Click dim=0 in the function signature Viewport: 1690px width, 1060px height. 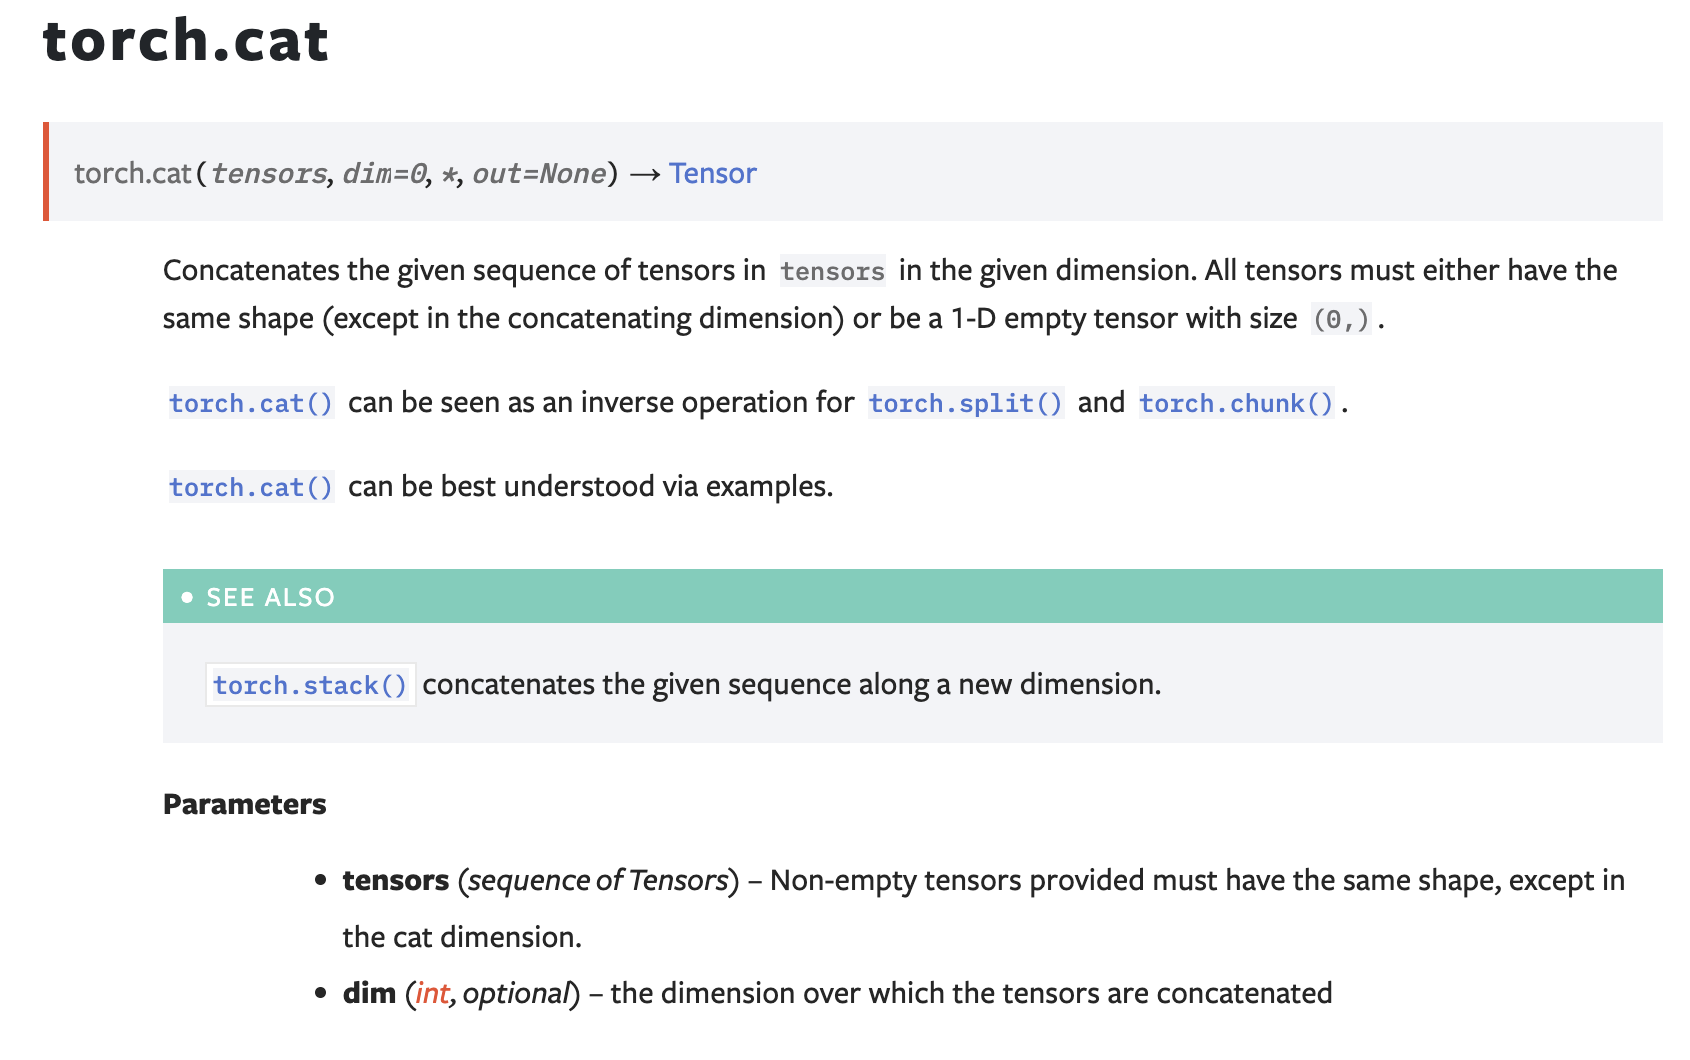pos(384,174)
